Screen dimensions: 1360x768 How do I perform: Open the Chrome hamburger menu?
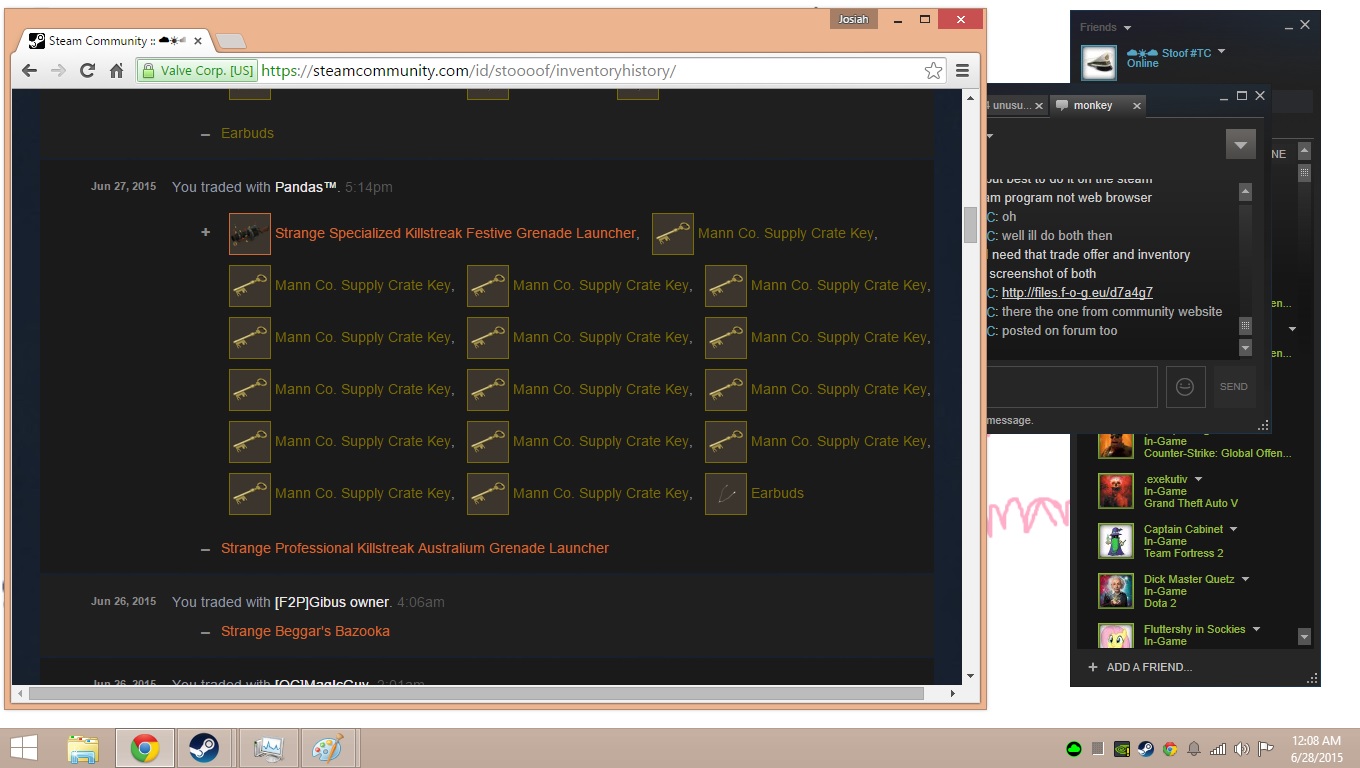(963, 70)
